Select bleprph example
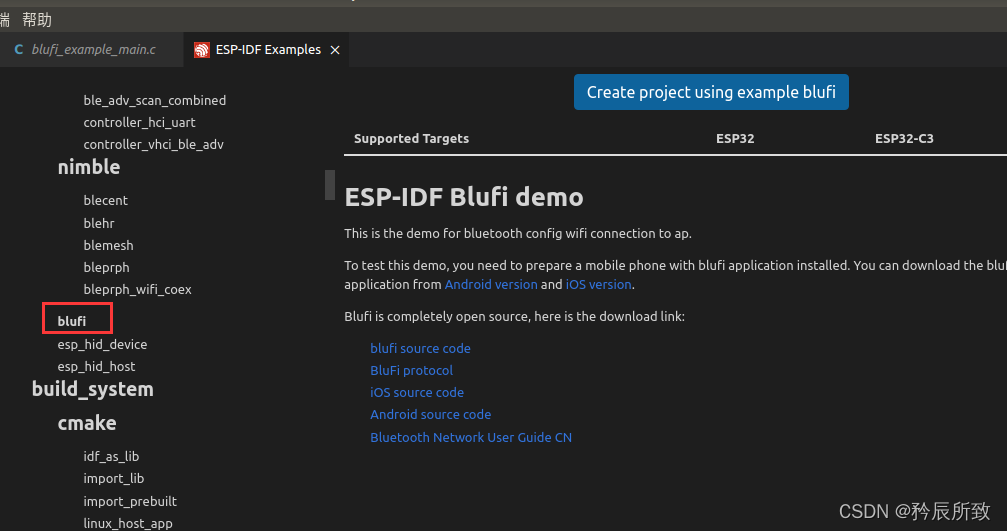Screen dimensions: 1007x531 (107, 268)
